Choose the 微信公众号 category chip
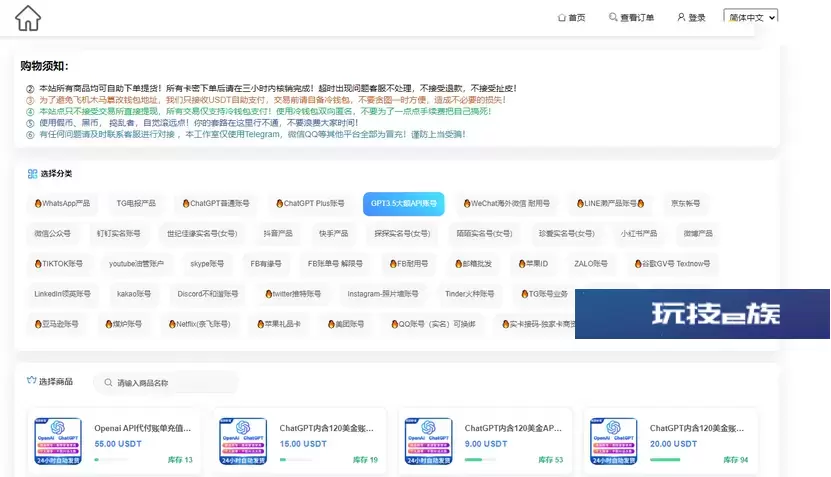The height and width of the screenshot is (477, 831). 52,234
